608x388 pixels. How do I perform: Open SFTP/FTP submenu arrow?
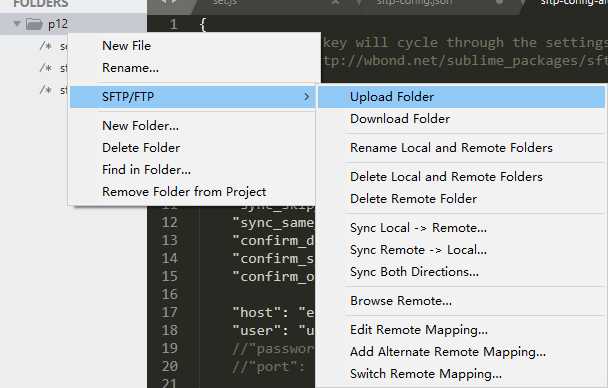point(307,97)
